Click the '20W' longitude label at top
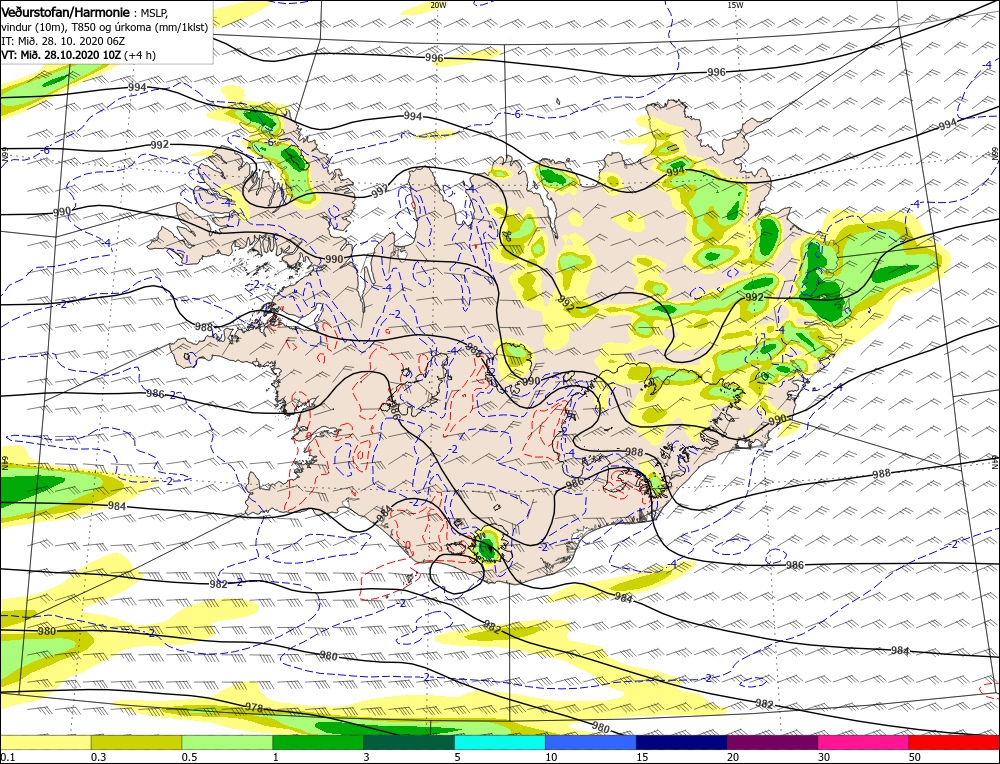This screenshot has height=764, width=1000. point(438,5)
